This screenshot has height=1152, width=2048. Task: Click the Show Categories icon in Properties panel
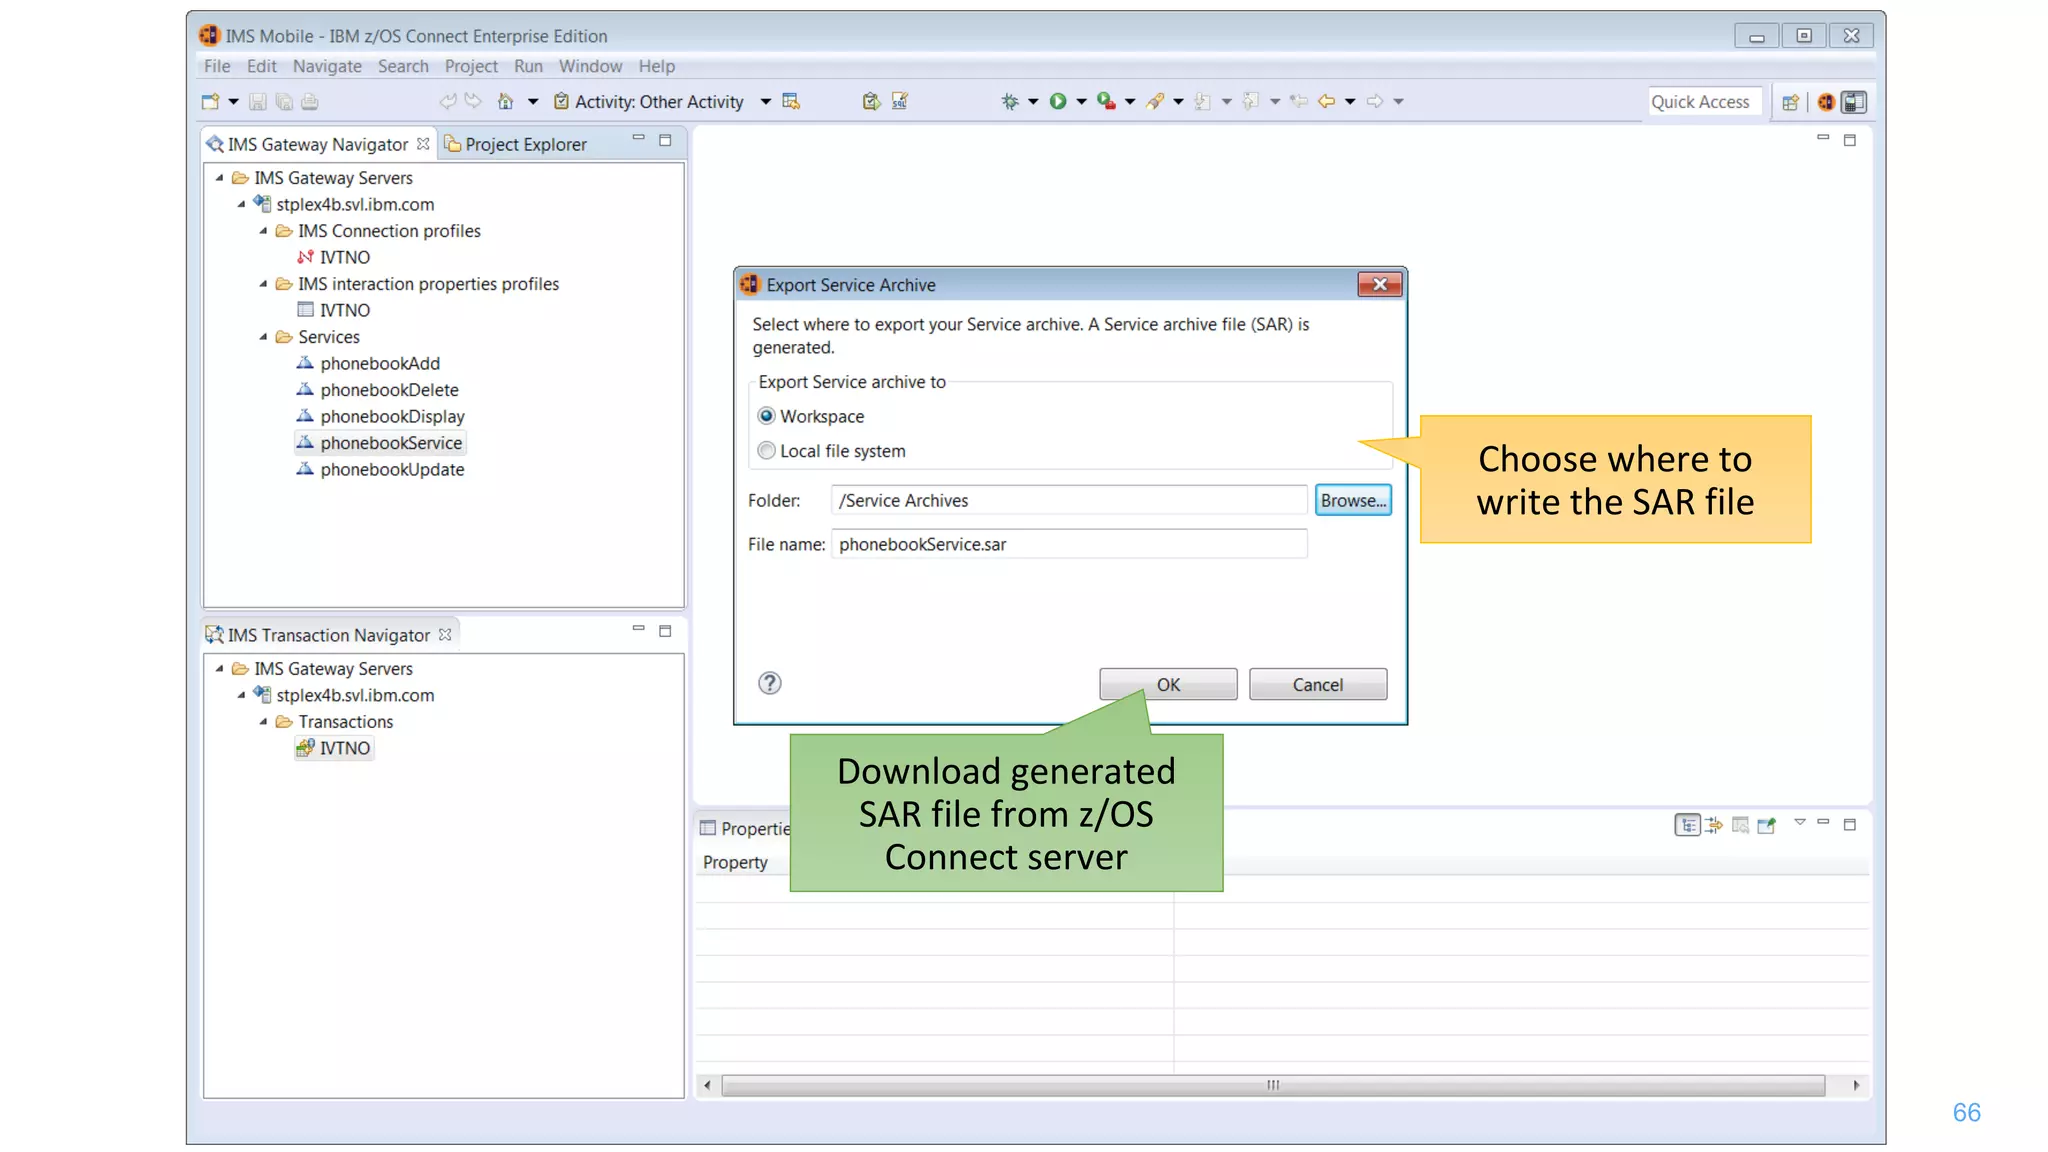[x=1688, y=825]
